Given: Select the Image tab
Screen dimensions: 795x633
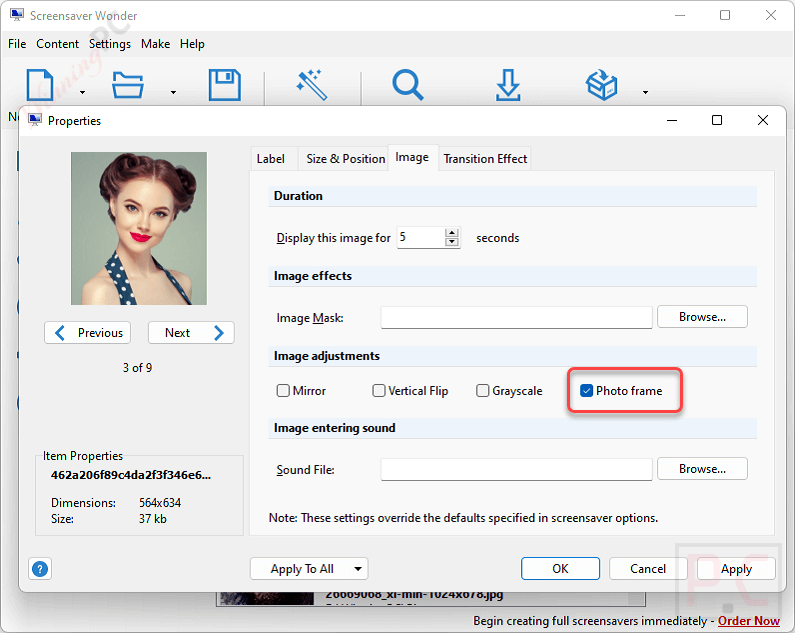Looking at the screenshot, I should click(412, 157).
